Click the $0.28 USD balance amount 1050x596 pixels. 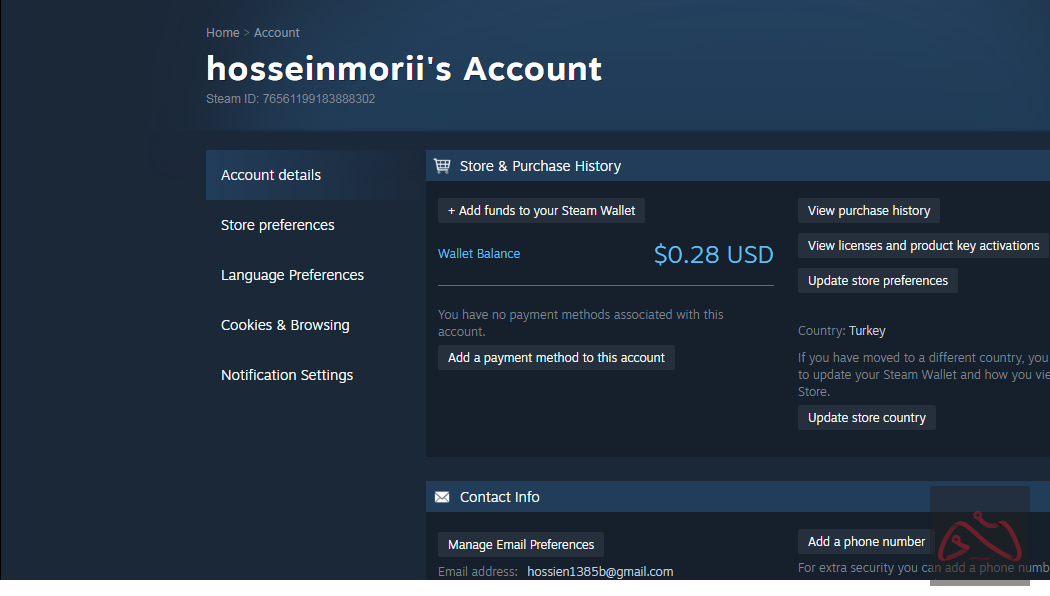point(713,255)
